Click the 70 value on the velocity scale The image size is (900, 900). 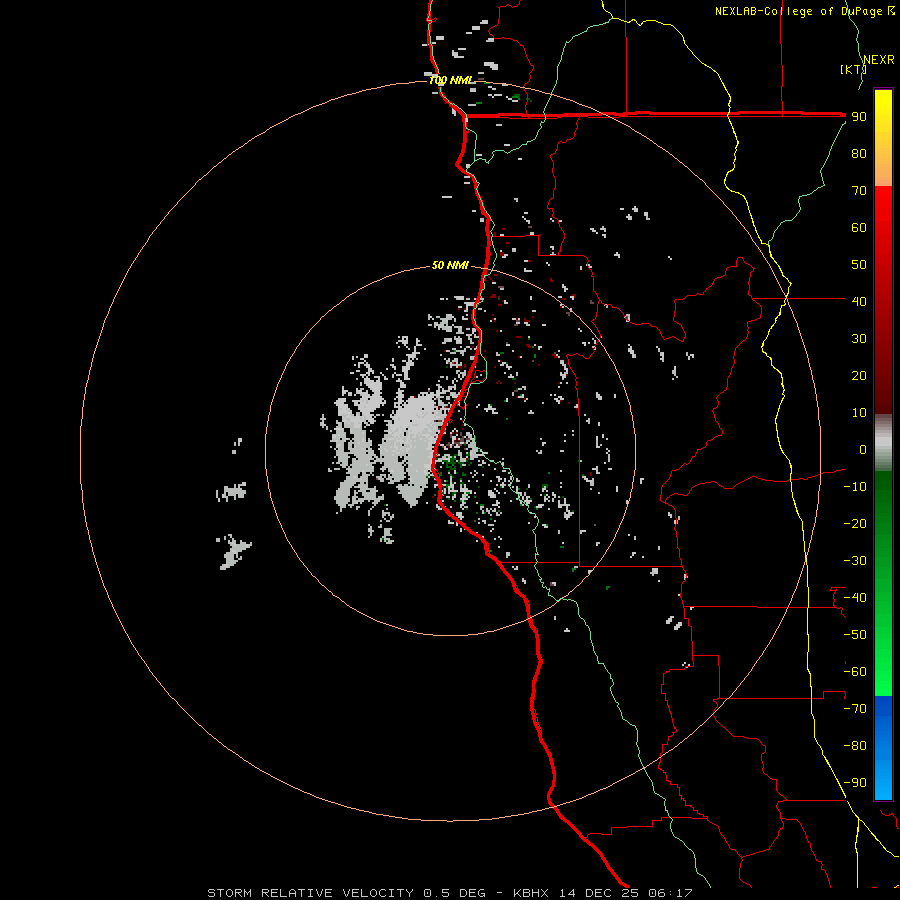click(859, 191)
